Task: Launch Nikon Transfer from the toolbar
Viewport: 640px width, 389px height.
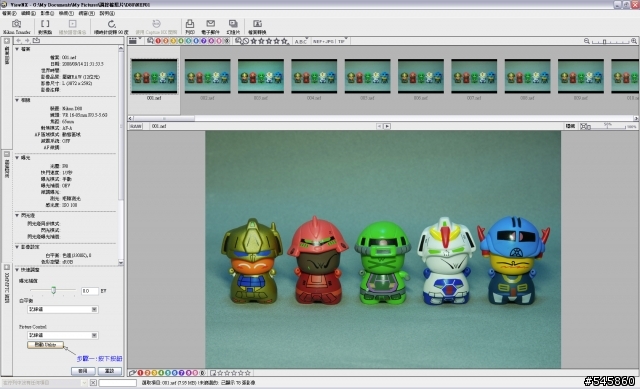Action: pyautogui.click(x=17, y=27)
